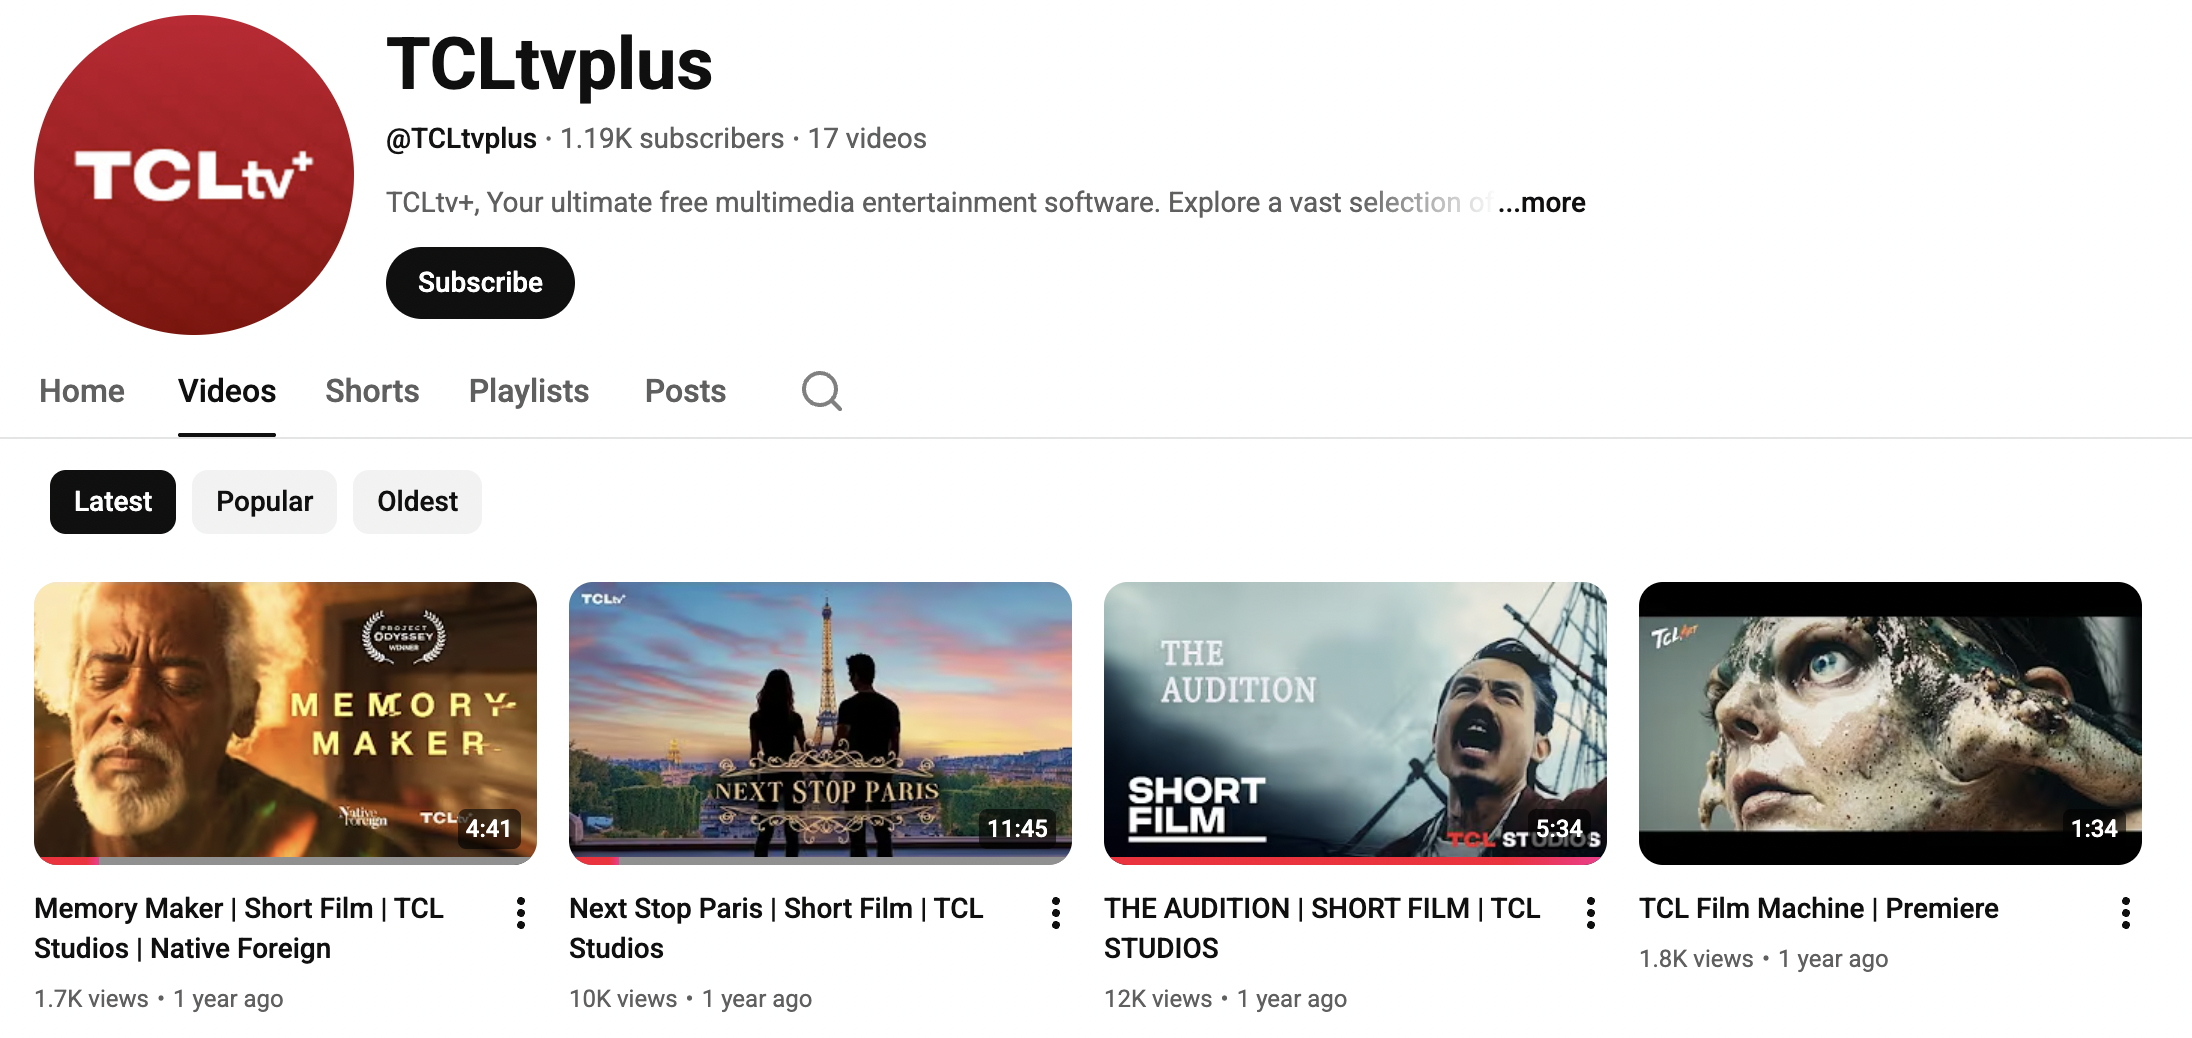Open options menu for TCL Film Machine video
This screenshot has height=1038, width=2192.
pos(2126,913)
